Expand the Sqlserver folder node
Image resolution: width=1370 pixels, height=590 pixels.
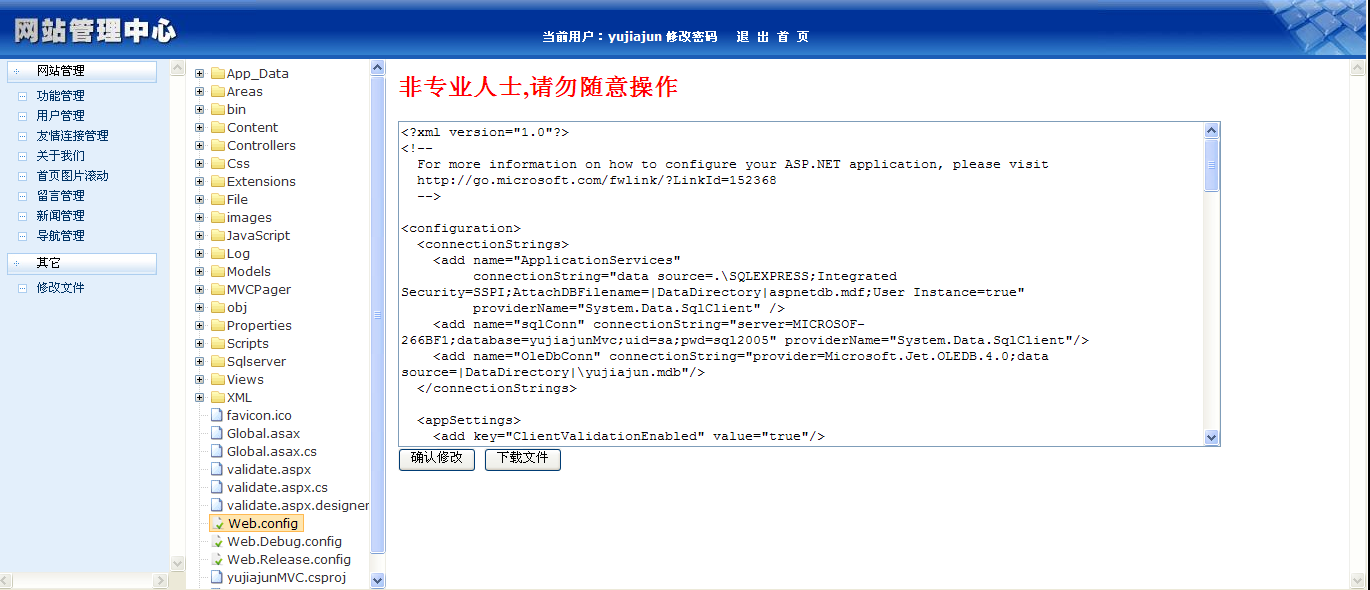pos(199,362)
